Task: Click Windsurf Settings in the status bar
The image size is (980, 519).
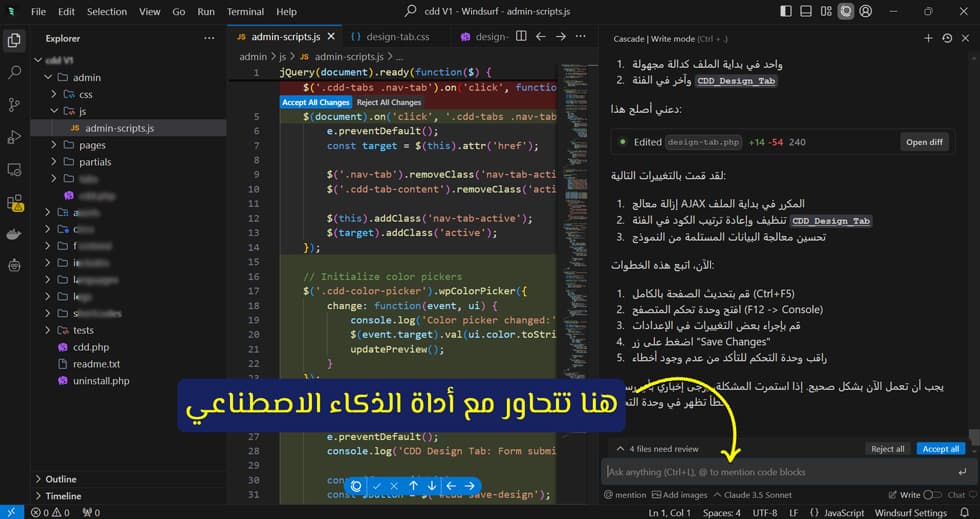Action: tap(911, 513)
